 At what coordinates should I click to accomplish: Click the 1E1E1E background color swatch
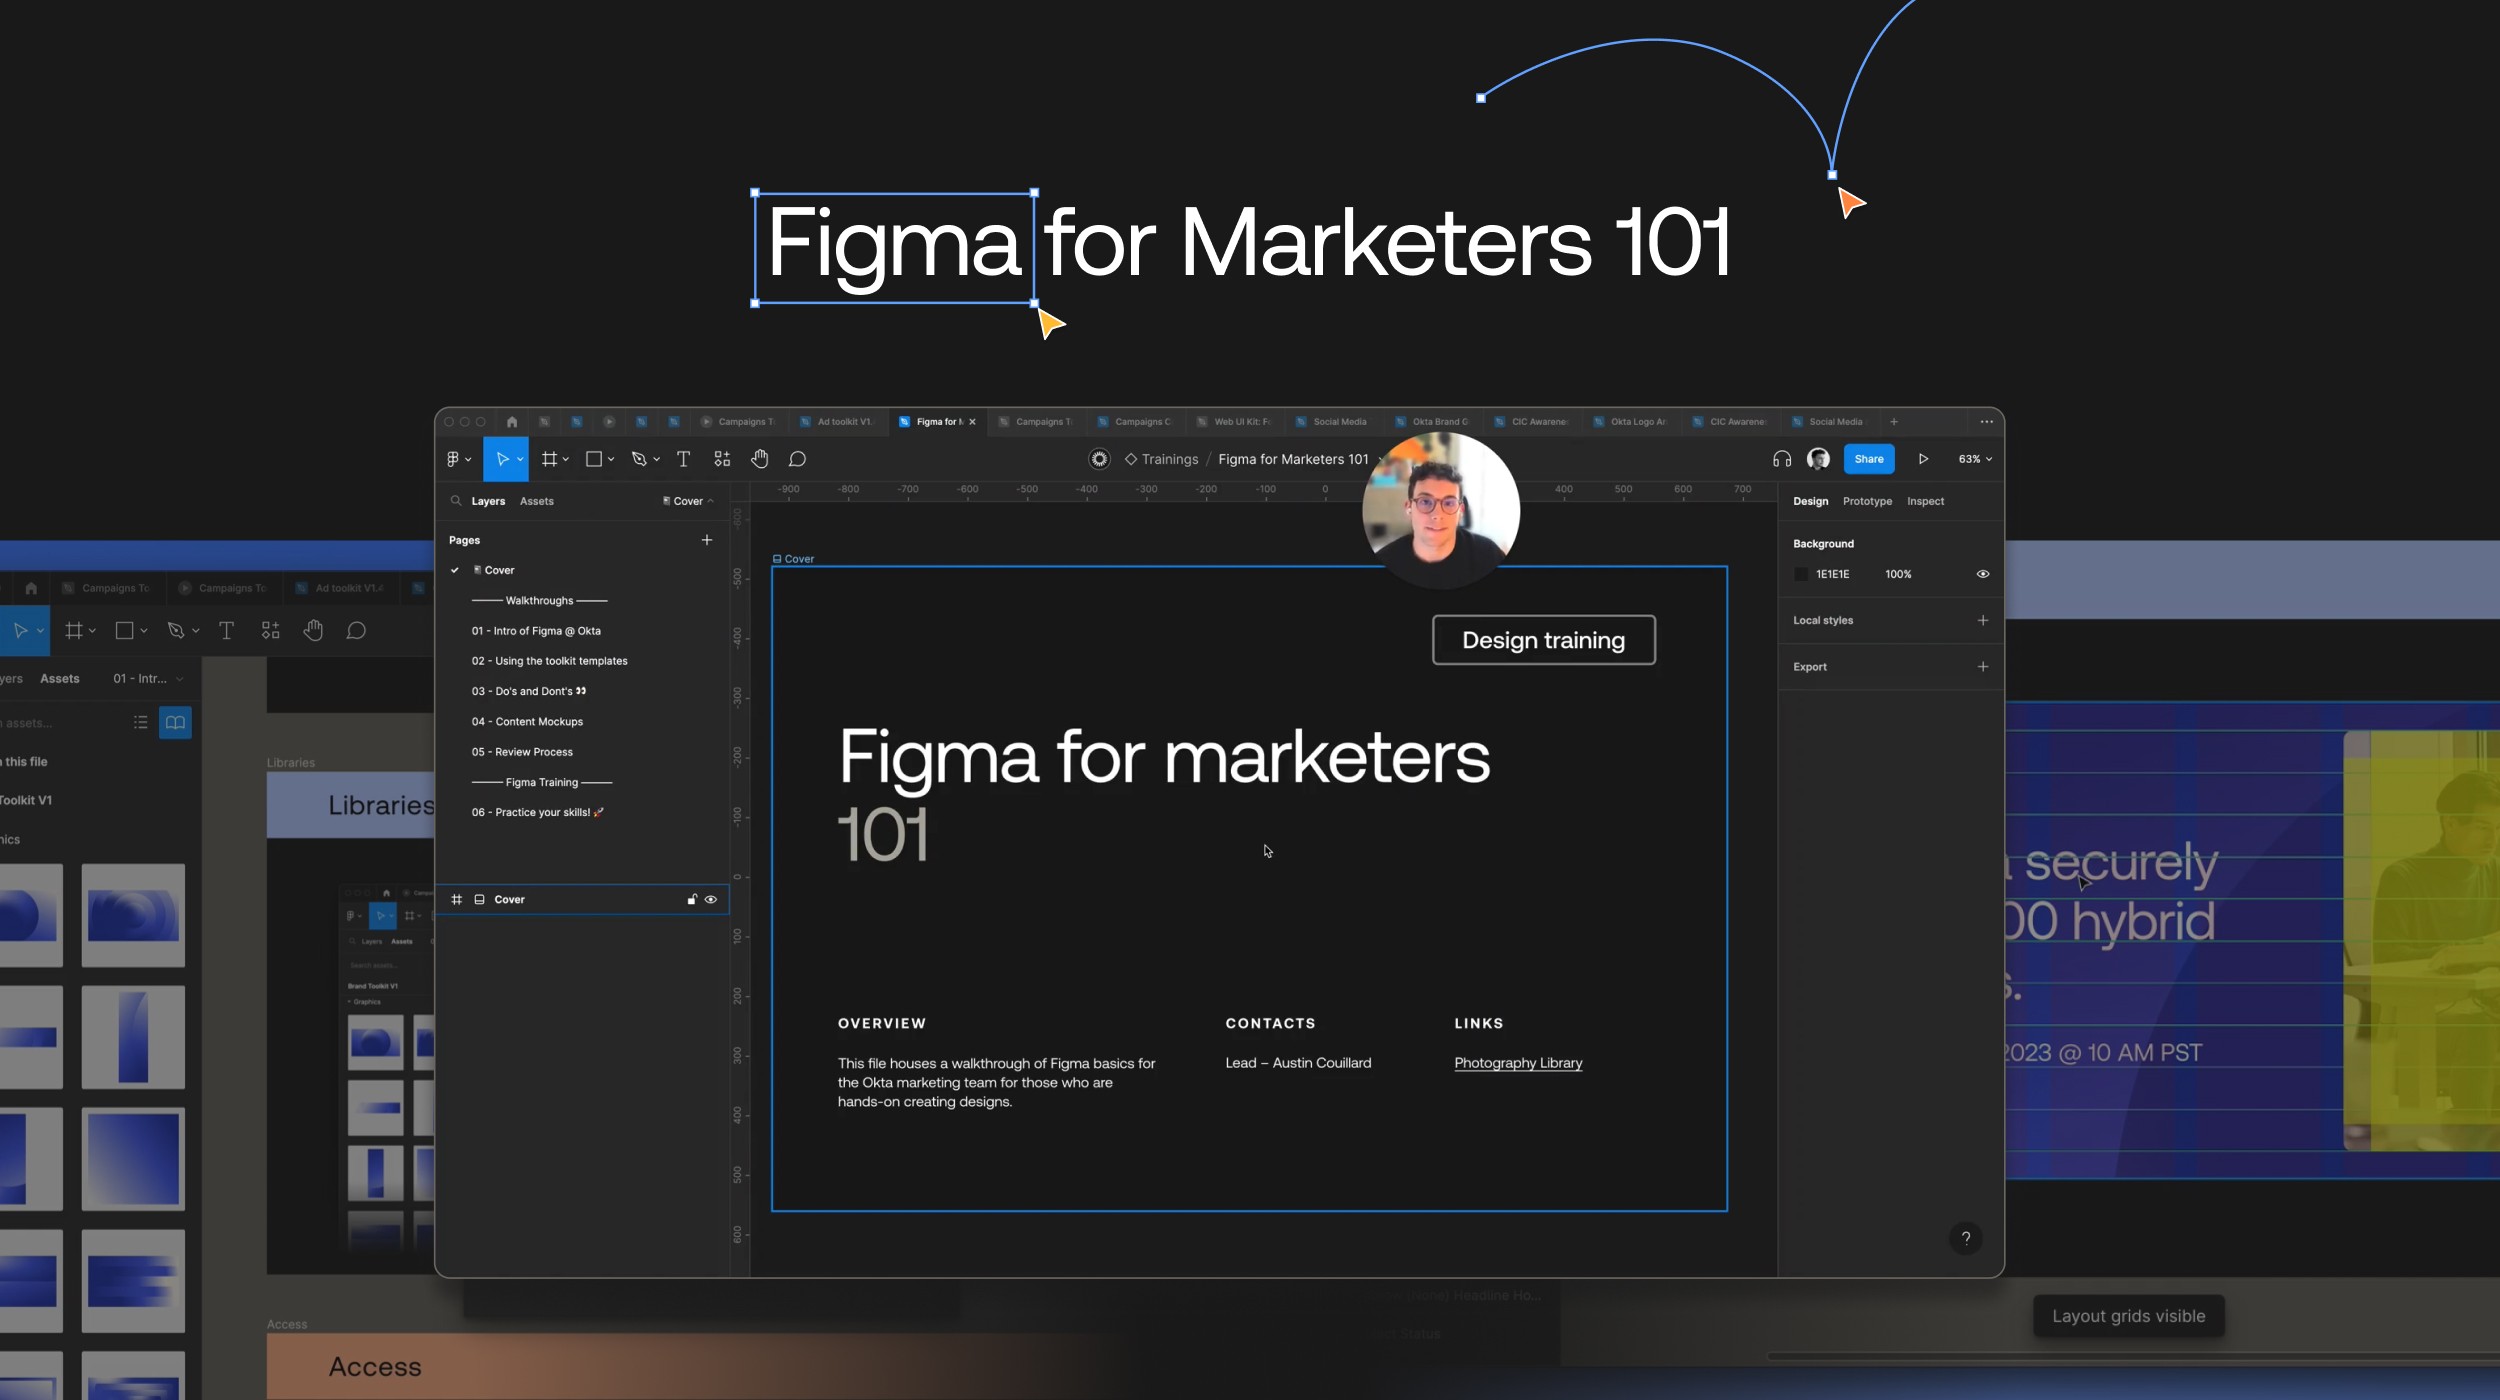pos(1801,574)
